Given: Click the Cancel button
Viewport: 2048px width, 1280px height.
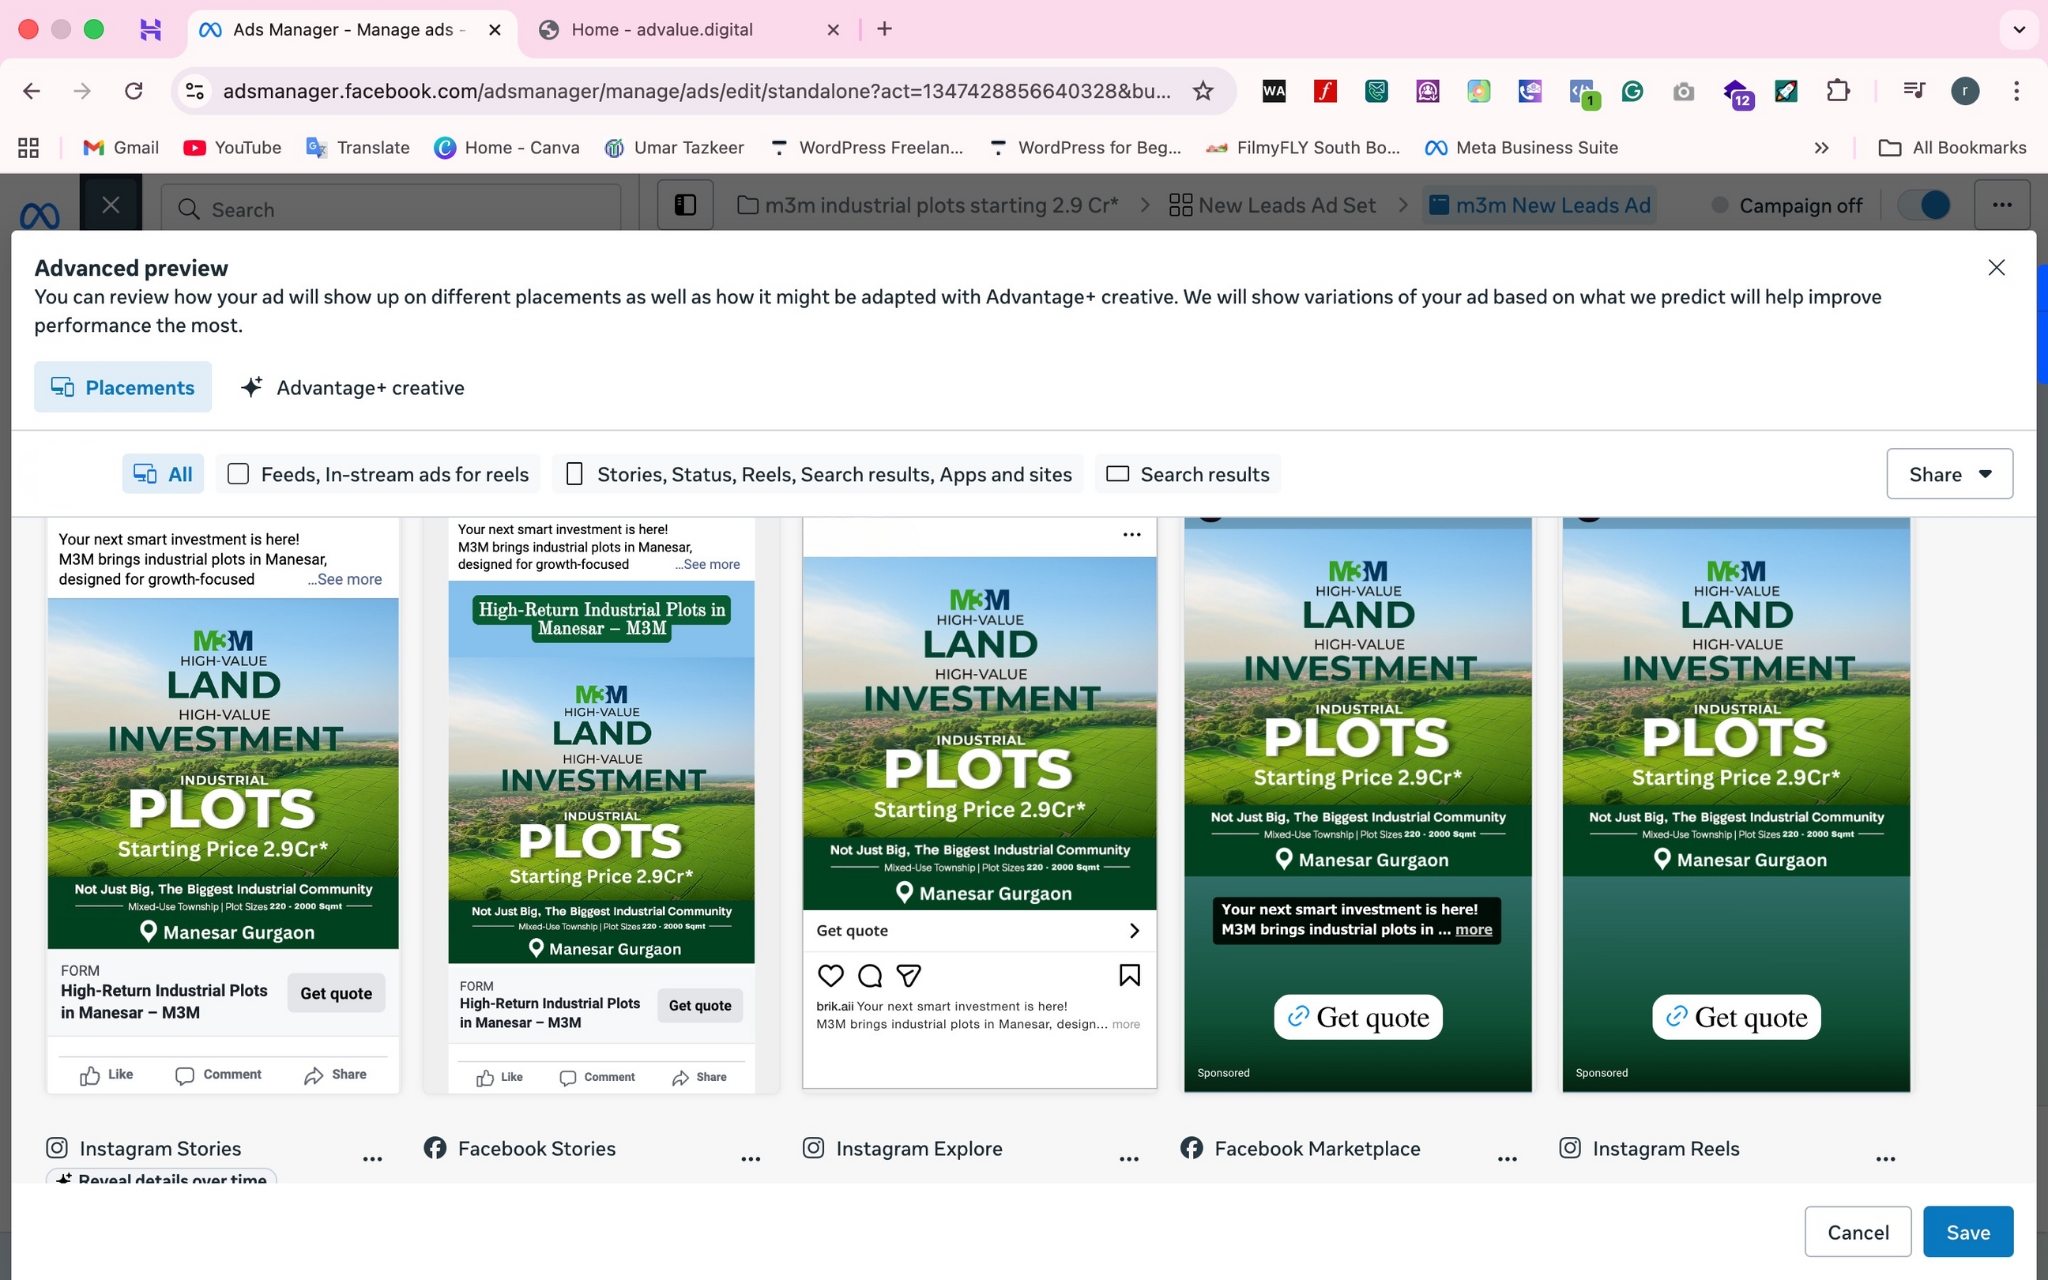Looking at the screenshot, I should (x=1857, y=1232).
